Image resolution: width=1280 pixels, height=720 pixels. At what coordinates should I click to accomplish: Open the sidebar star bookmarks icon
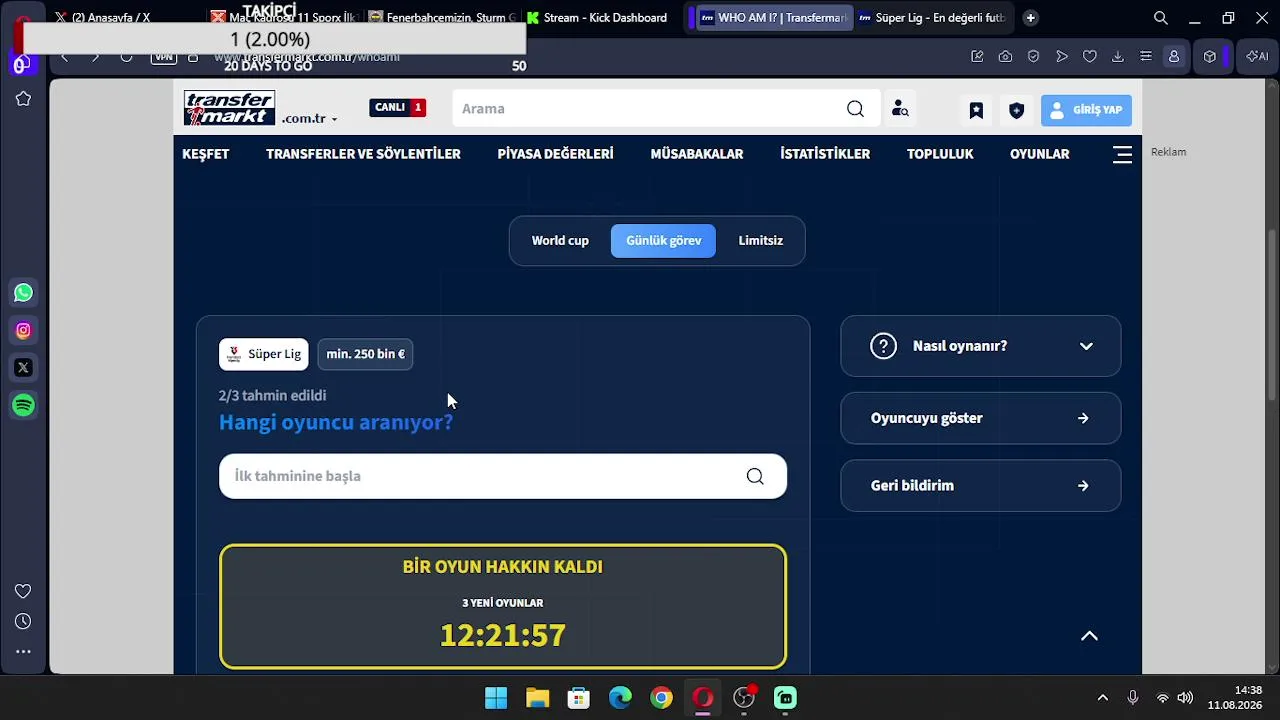click(23, 99)
